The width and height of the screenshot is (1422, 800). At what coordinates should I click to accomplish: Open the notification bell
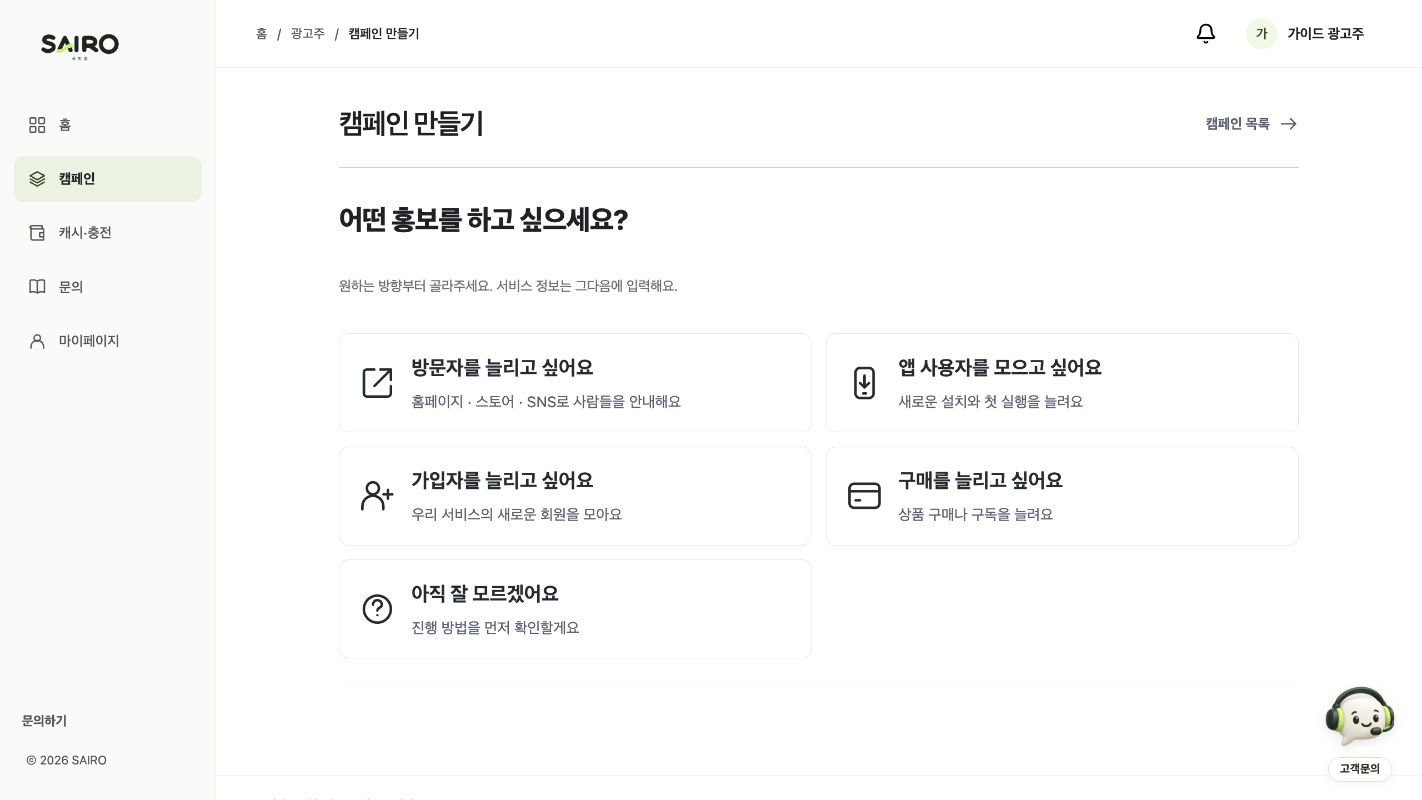point(1206,34)
